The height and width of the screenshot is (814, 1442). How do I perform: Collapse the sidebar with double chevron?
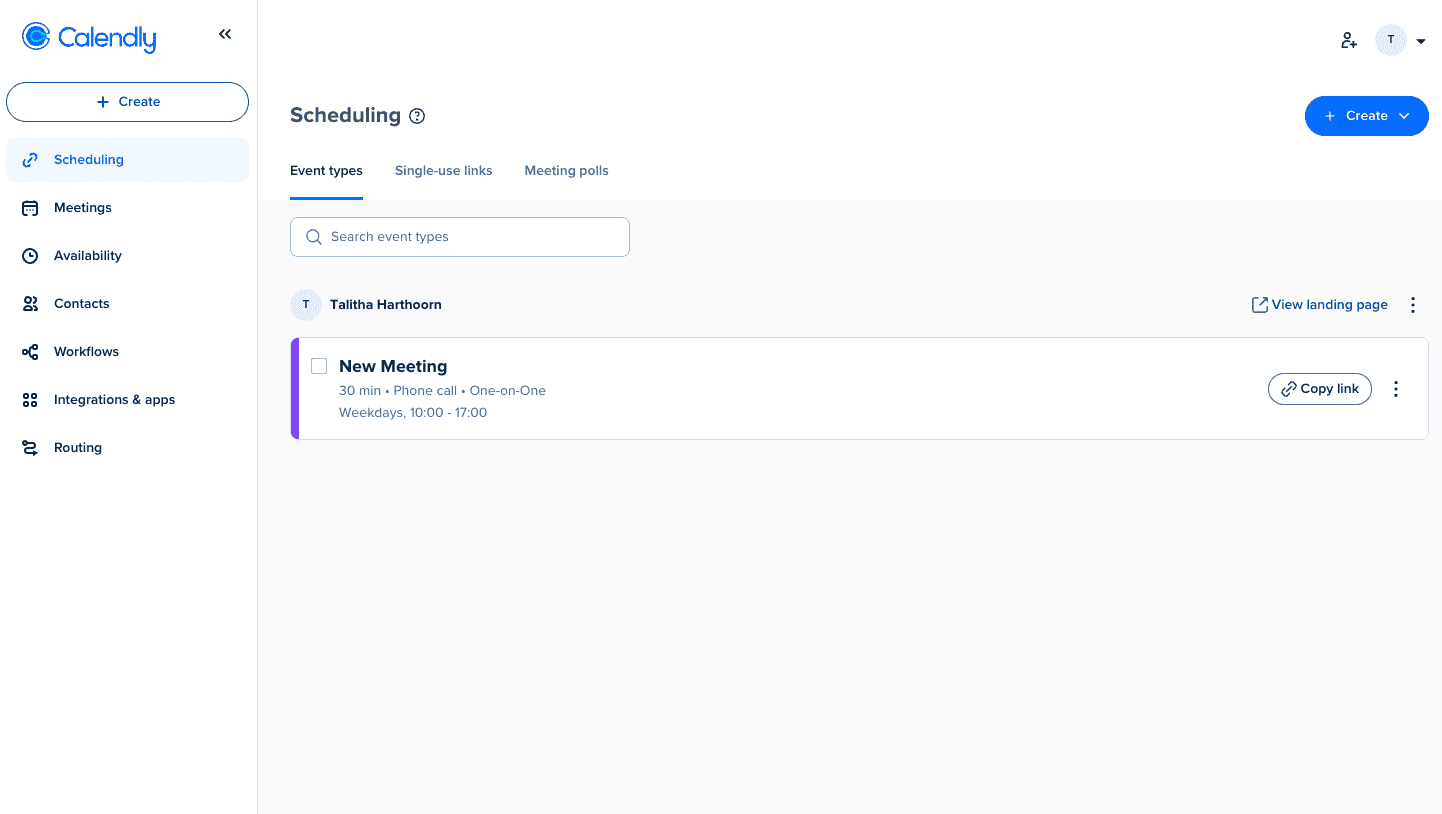(x=225, y=35)
